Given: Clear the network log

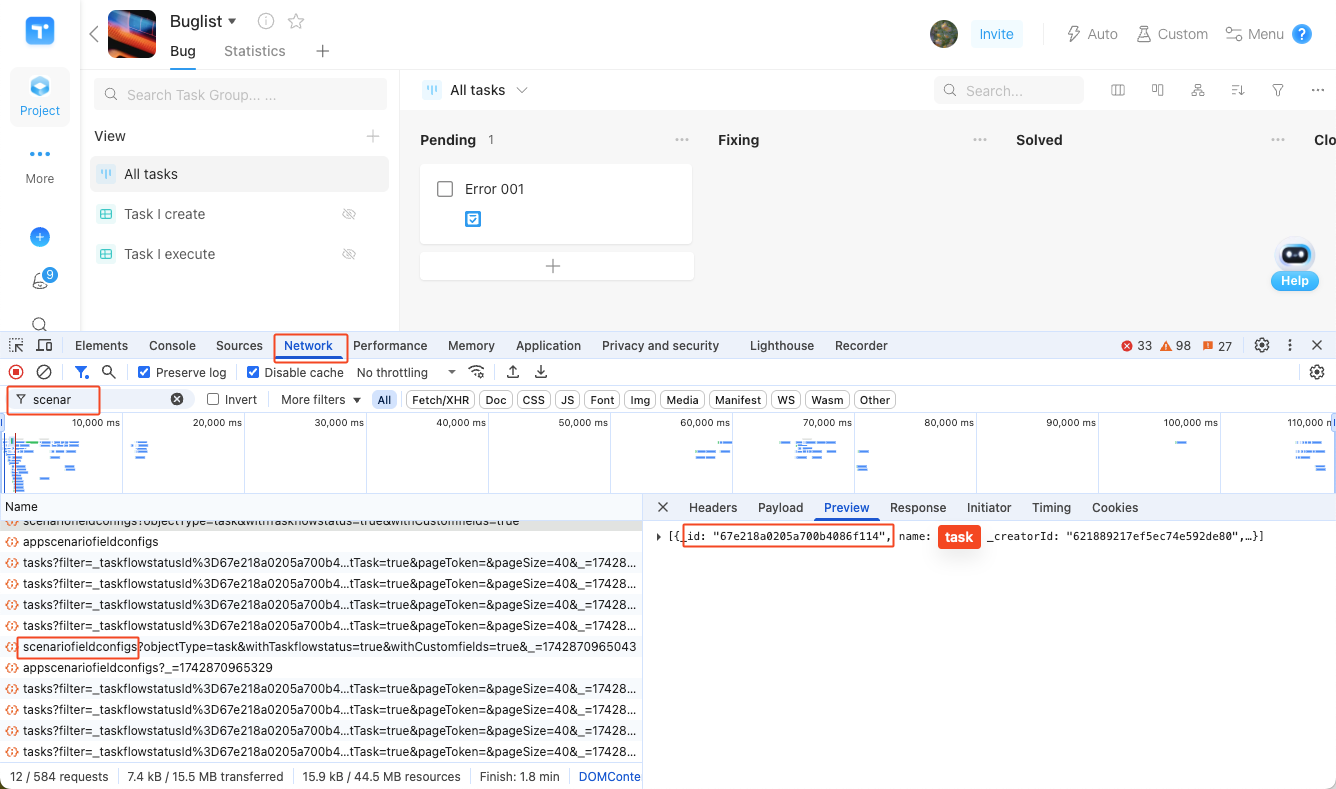Looking at the screenshot, I should tap(44, 372).
